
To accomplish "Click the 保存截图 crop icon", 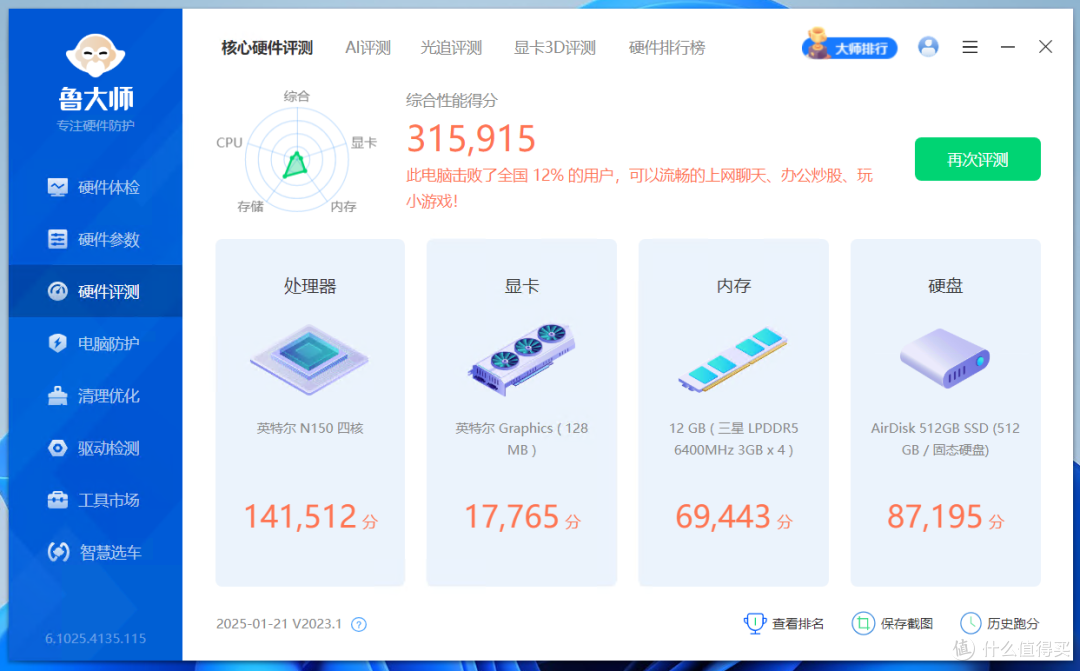I will tap(863, 623).
